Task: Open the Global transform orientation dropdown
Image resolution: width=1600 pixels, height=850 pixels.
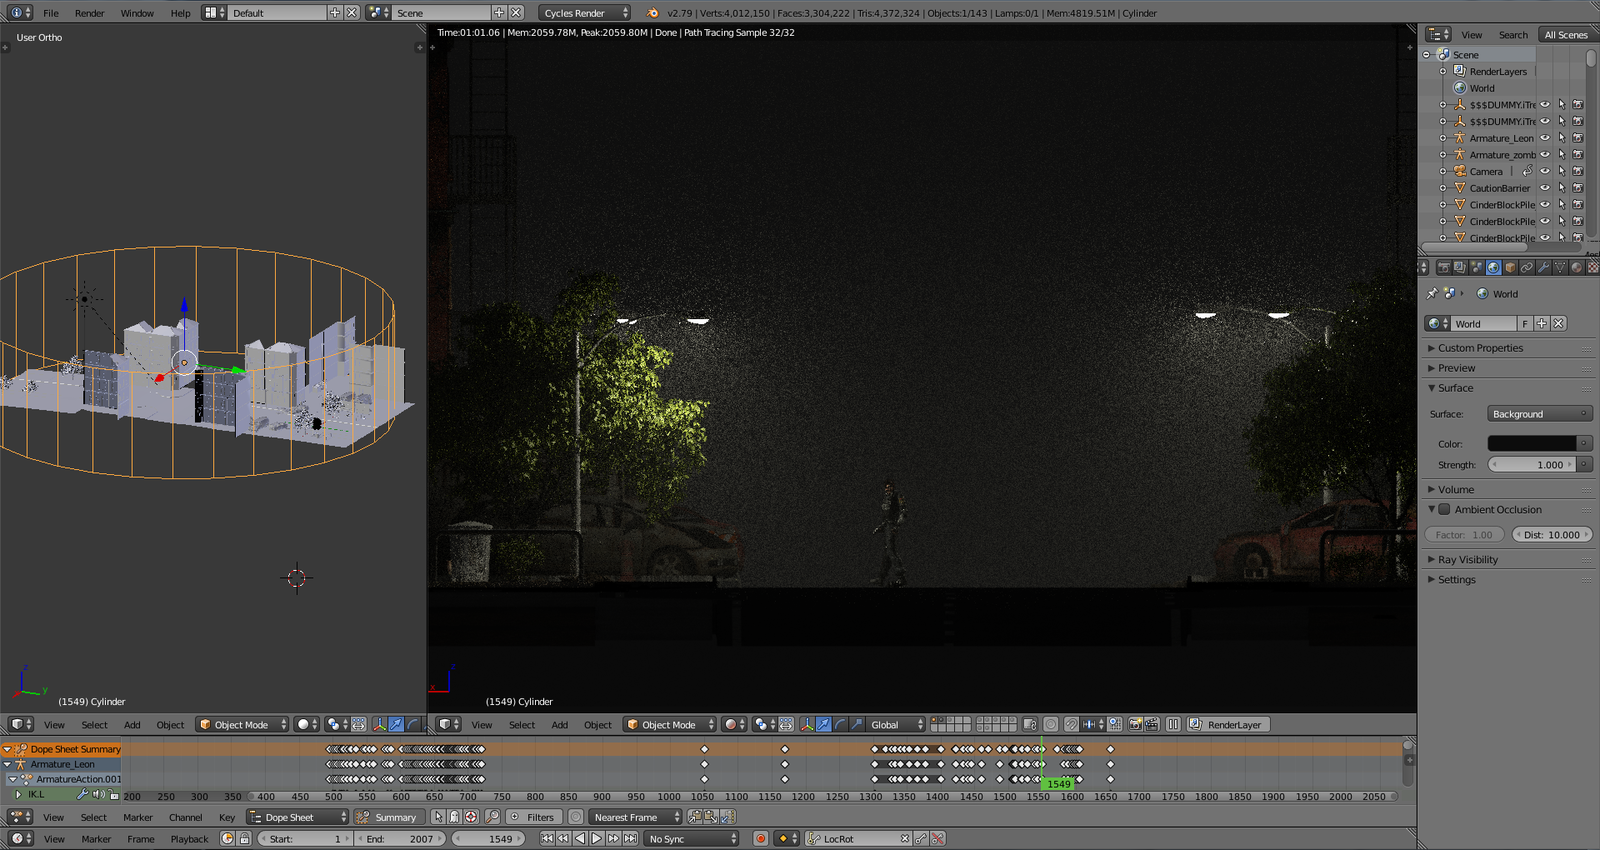Action: [x=896, y=724]
